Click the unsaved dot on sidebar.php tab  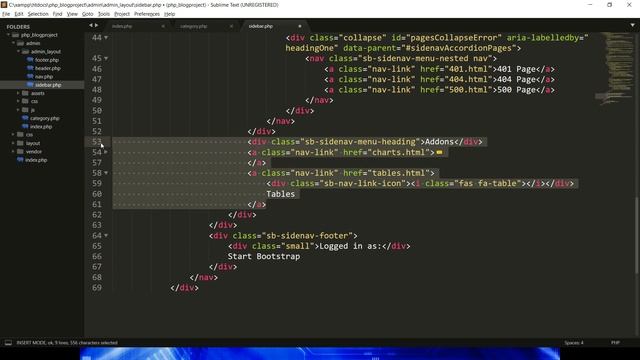coord(300,26)
